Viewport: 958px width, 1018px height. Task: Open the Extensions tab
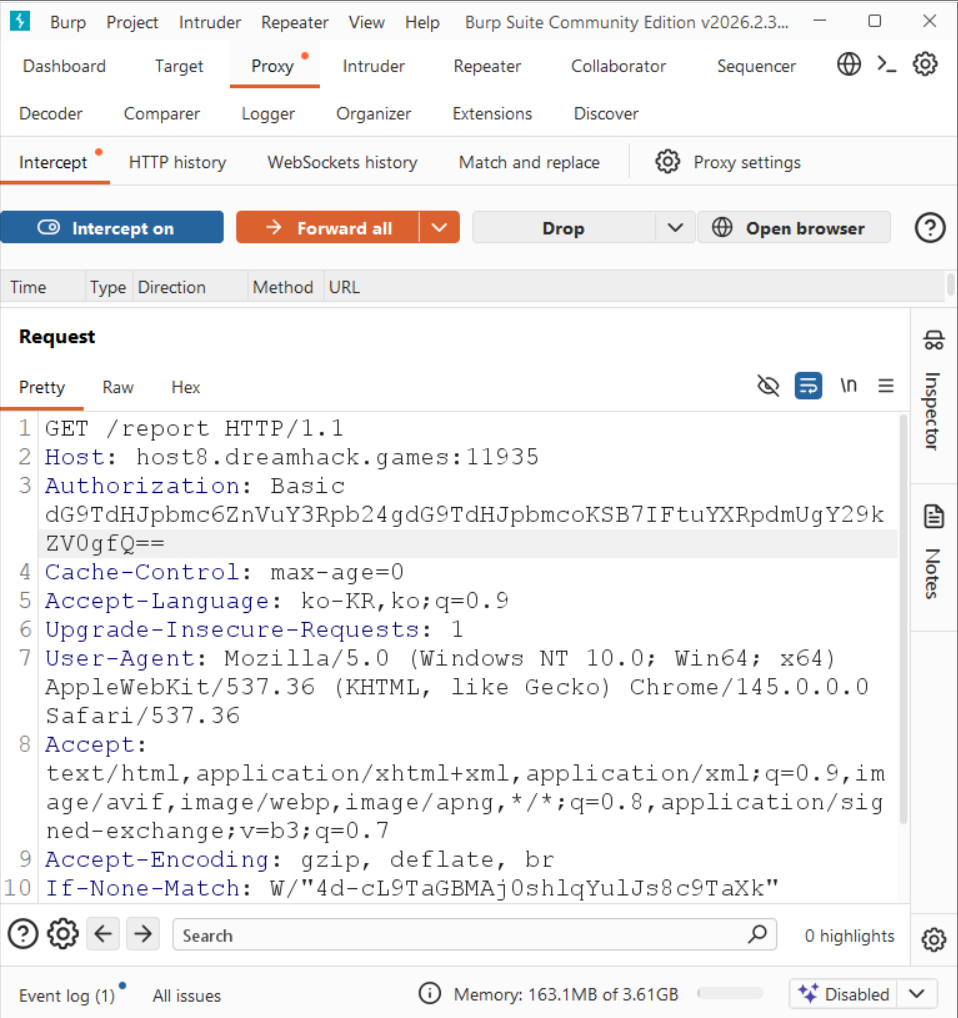click(492, 114)
